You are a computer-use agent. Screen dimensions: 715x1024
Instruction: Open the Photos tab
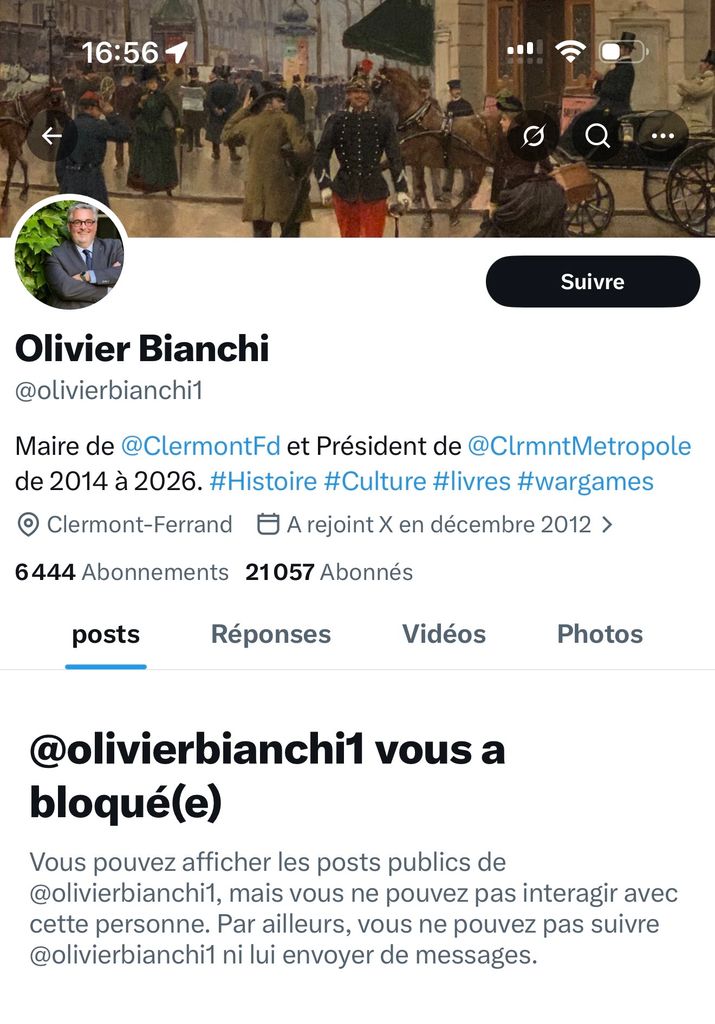click(600, 634)
